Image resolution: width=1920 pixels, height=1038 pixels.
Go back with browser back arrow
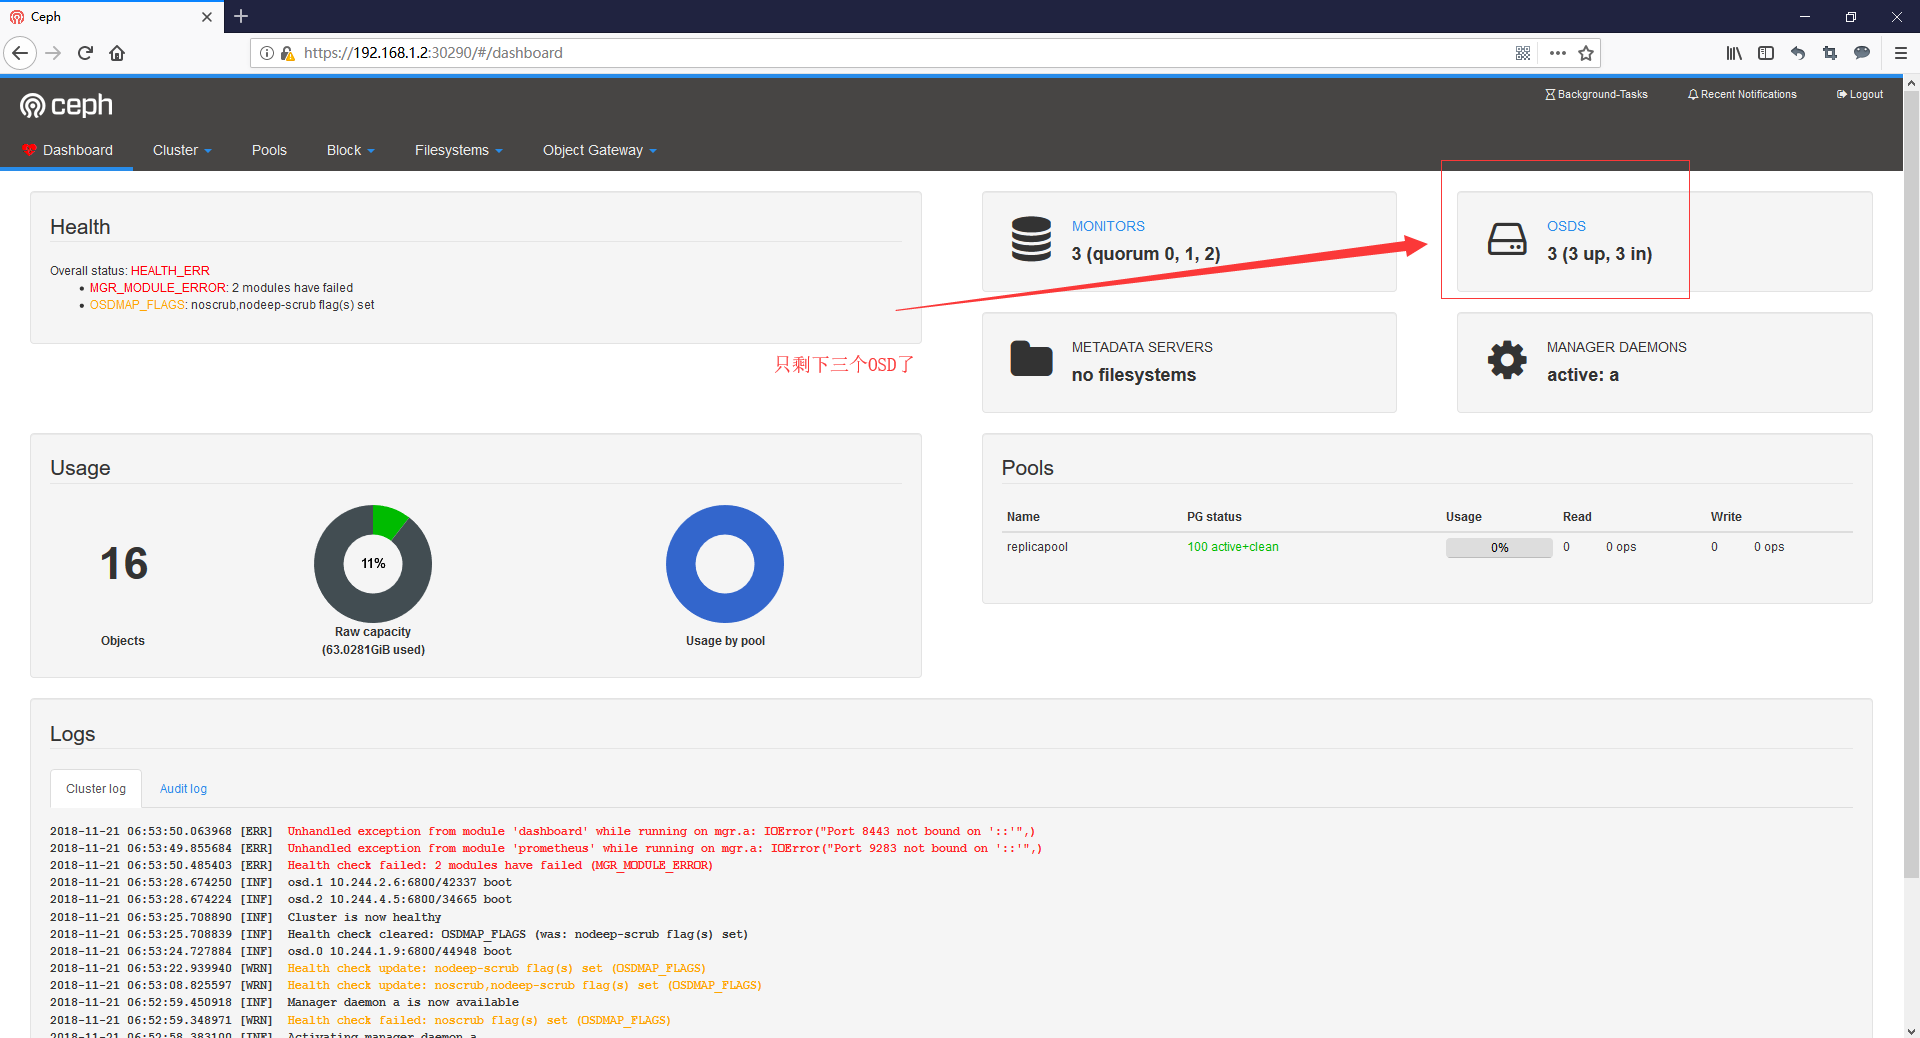[x=20, y=53]
